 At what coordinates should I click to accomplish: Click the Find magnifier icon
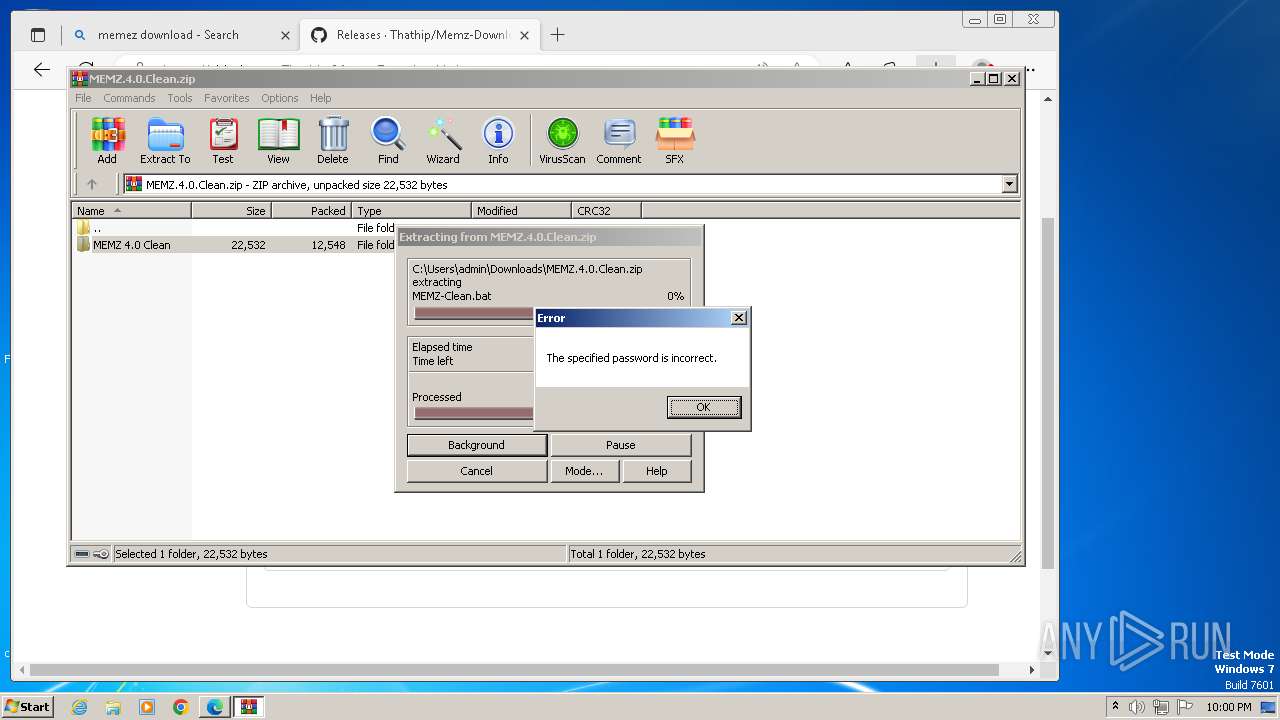(x=388, y=140)
